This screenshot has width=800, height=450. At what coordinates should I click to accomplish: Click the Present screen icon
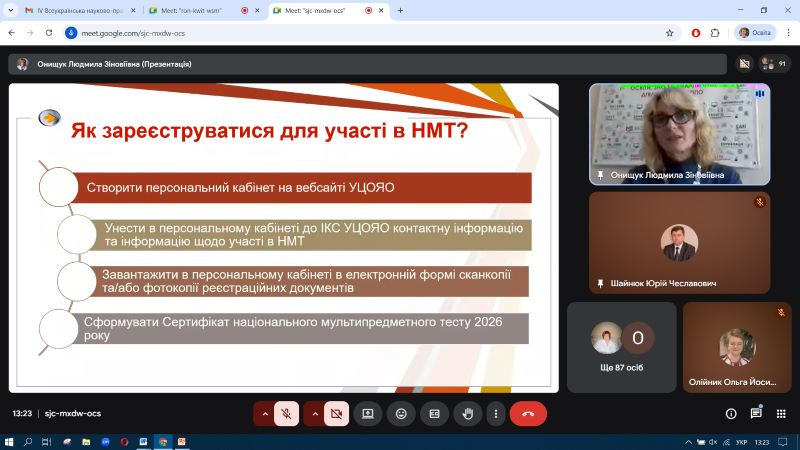(368, 413)
